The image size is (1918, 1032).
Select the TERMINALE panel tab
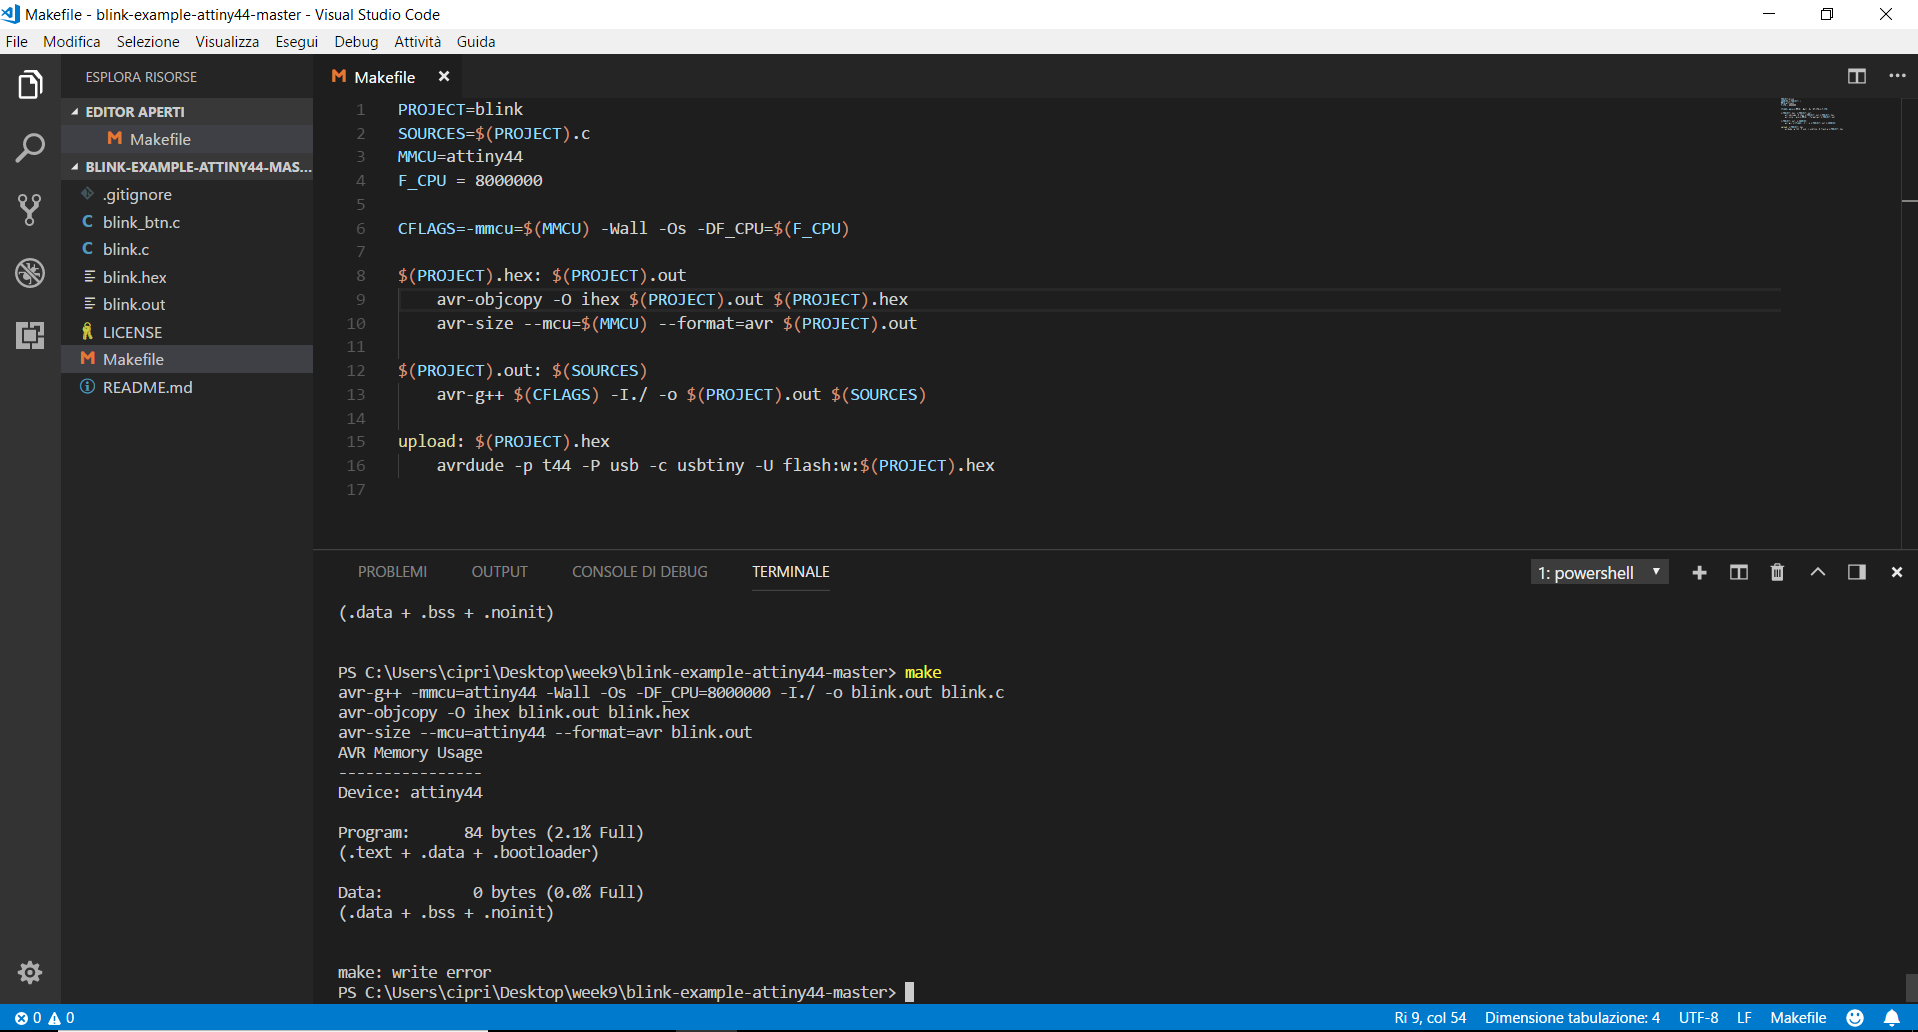791,572
